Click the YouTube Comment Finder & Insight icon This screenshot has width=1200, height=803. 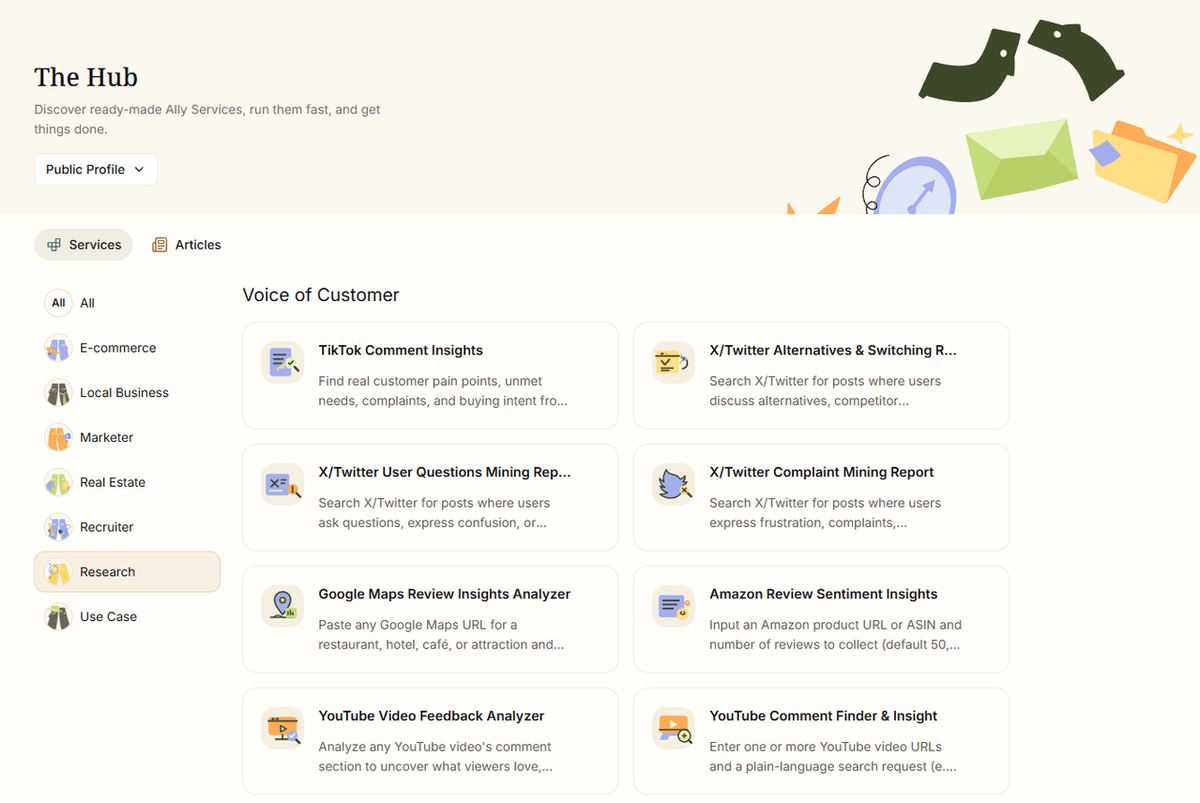tap(673, 729)
